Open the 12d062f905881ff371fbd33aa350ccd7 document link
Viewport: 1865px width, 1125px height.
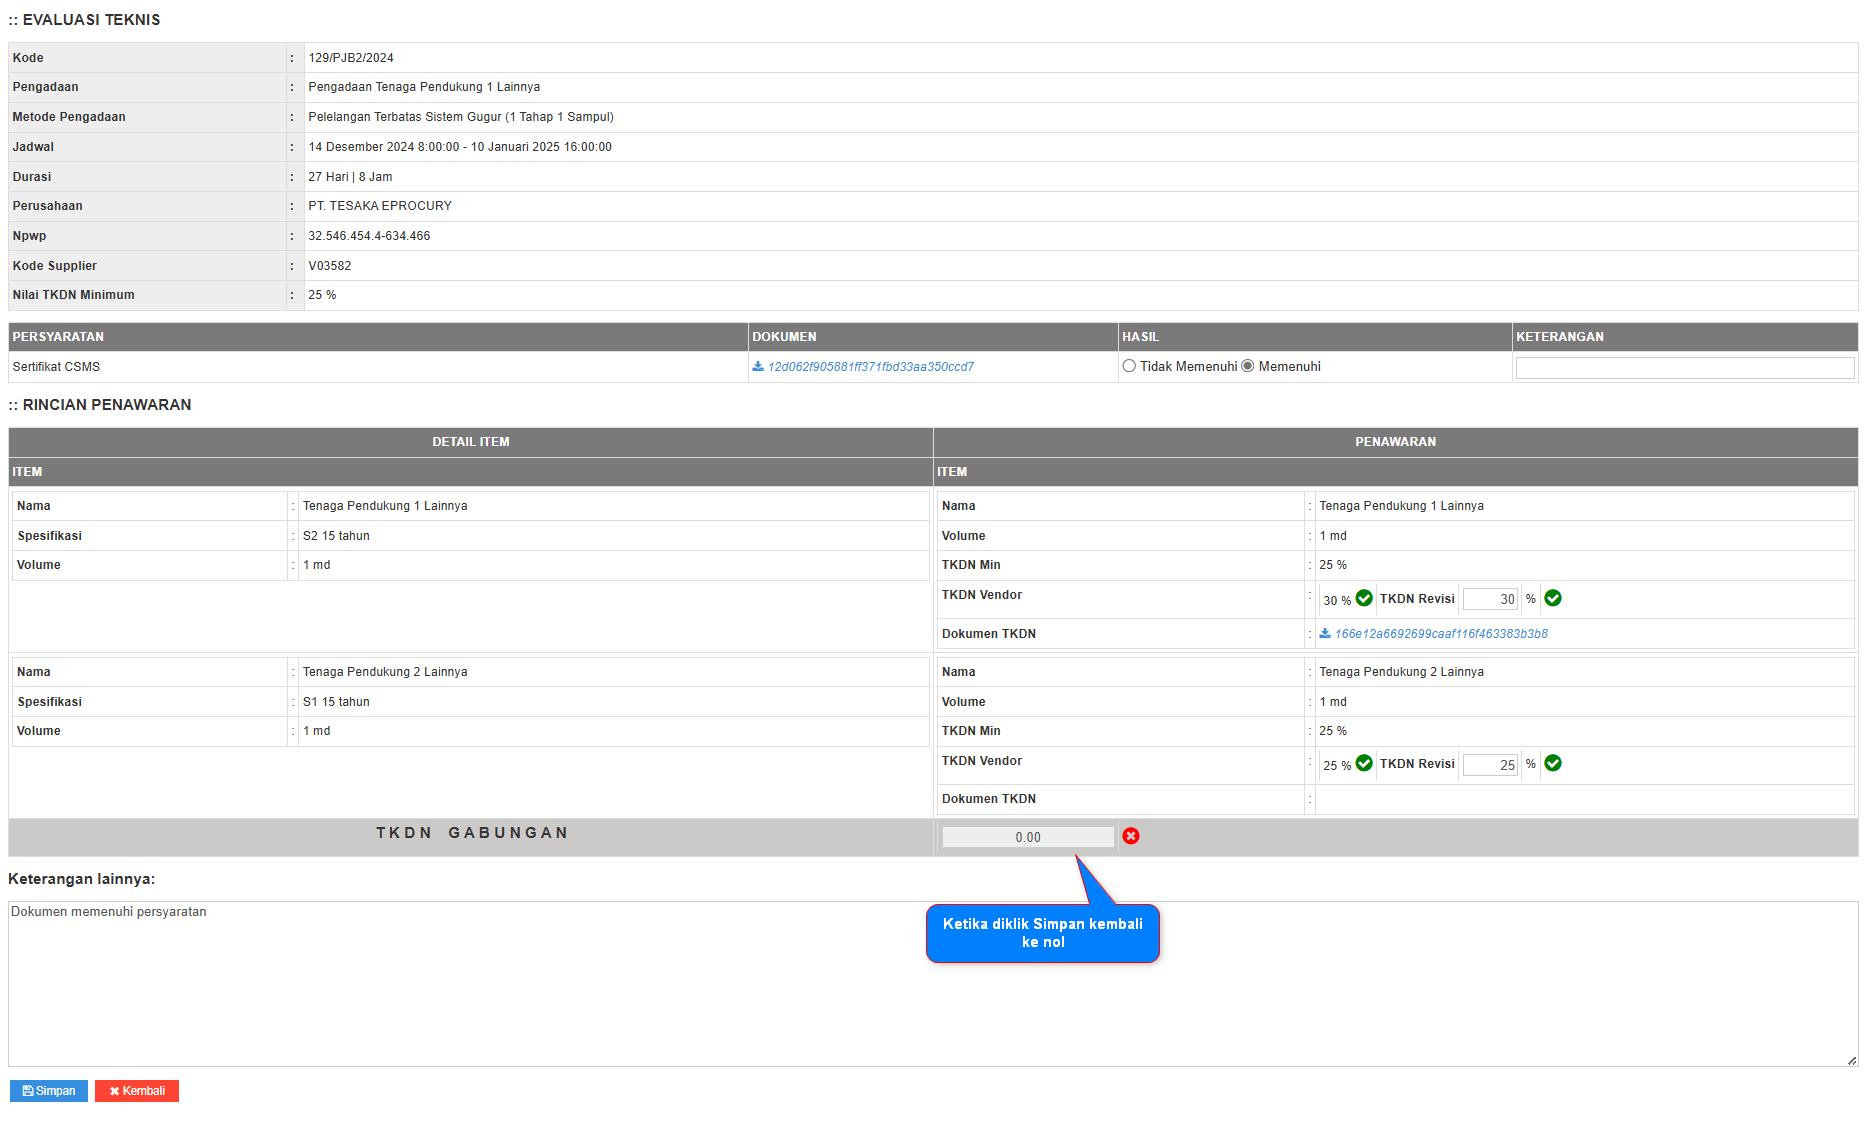(870, 367)
